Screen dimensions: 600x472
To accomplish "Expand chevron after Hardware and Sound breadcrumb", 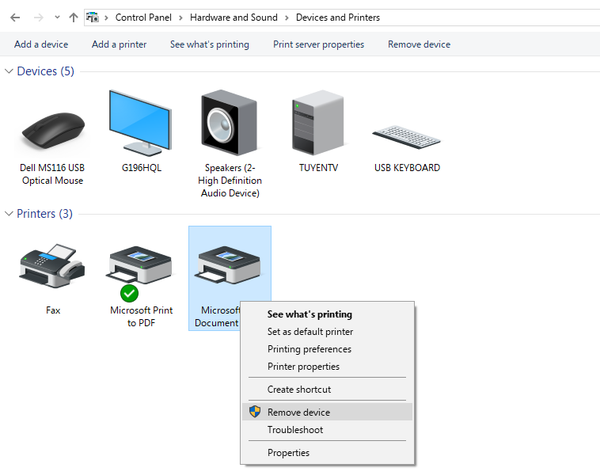I will 287,18.
